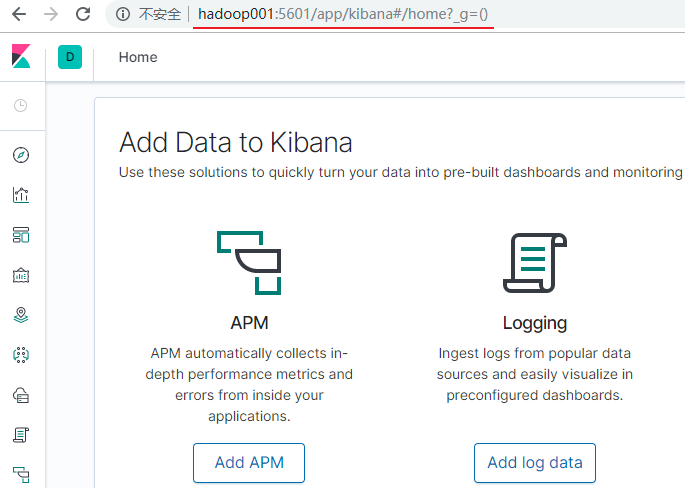The image size is (685, 488).
Task: Open the Logs icon in sidebar
Action: pyautogui.click(x=21, y=434)
